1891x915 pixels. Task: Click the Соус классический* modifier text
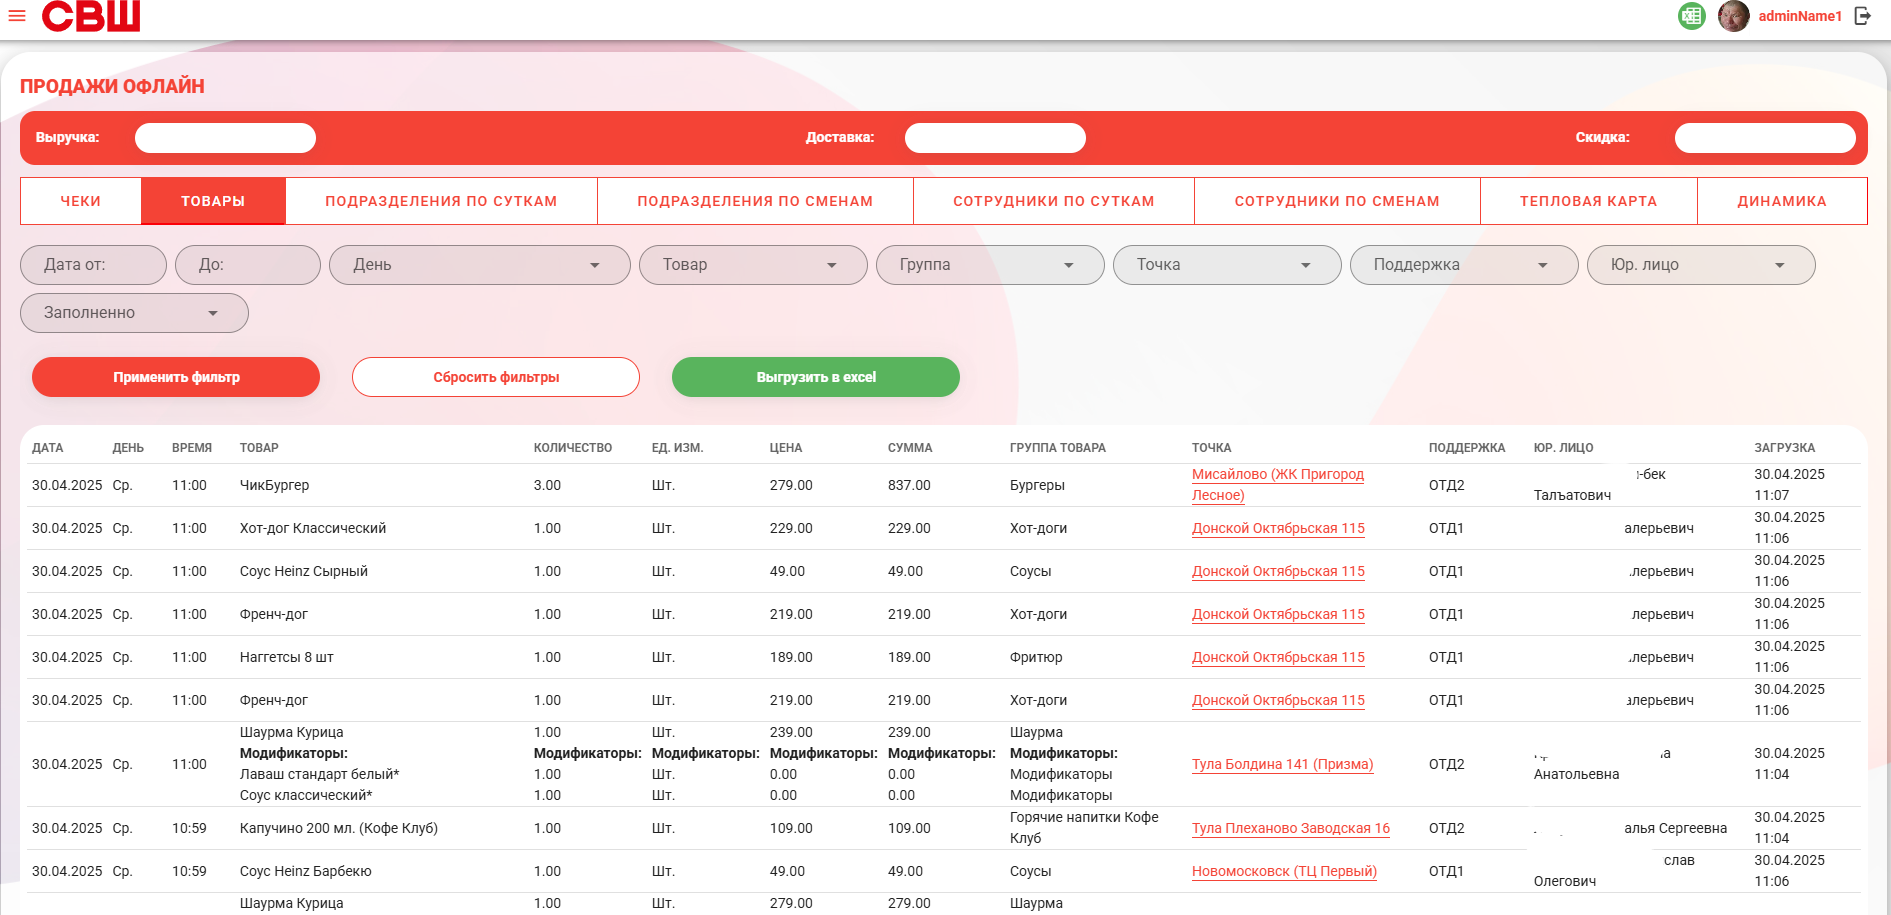coord(306,795)
